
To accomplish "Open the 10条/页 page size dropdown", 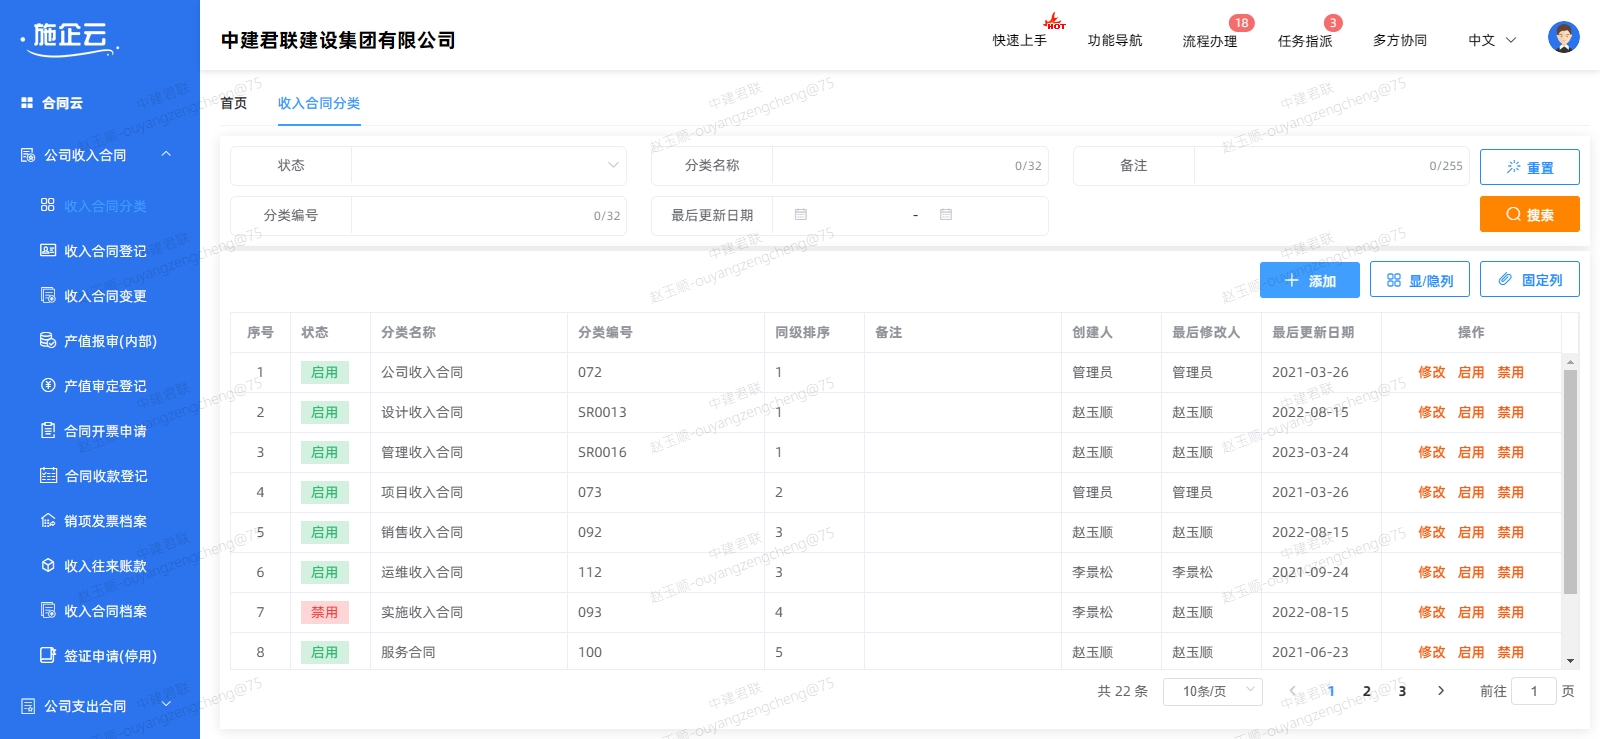I will click(1212, 691).
